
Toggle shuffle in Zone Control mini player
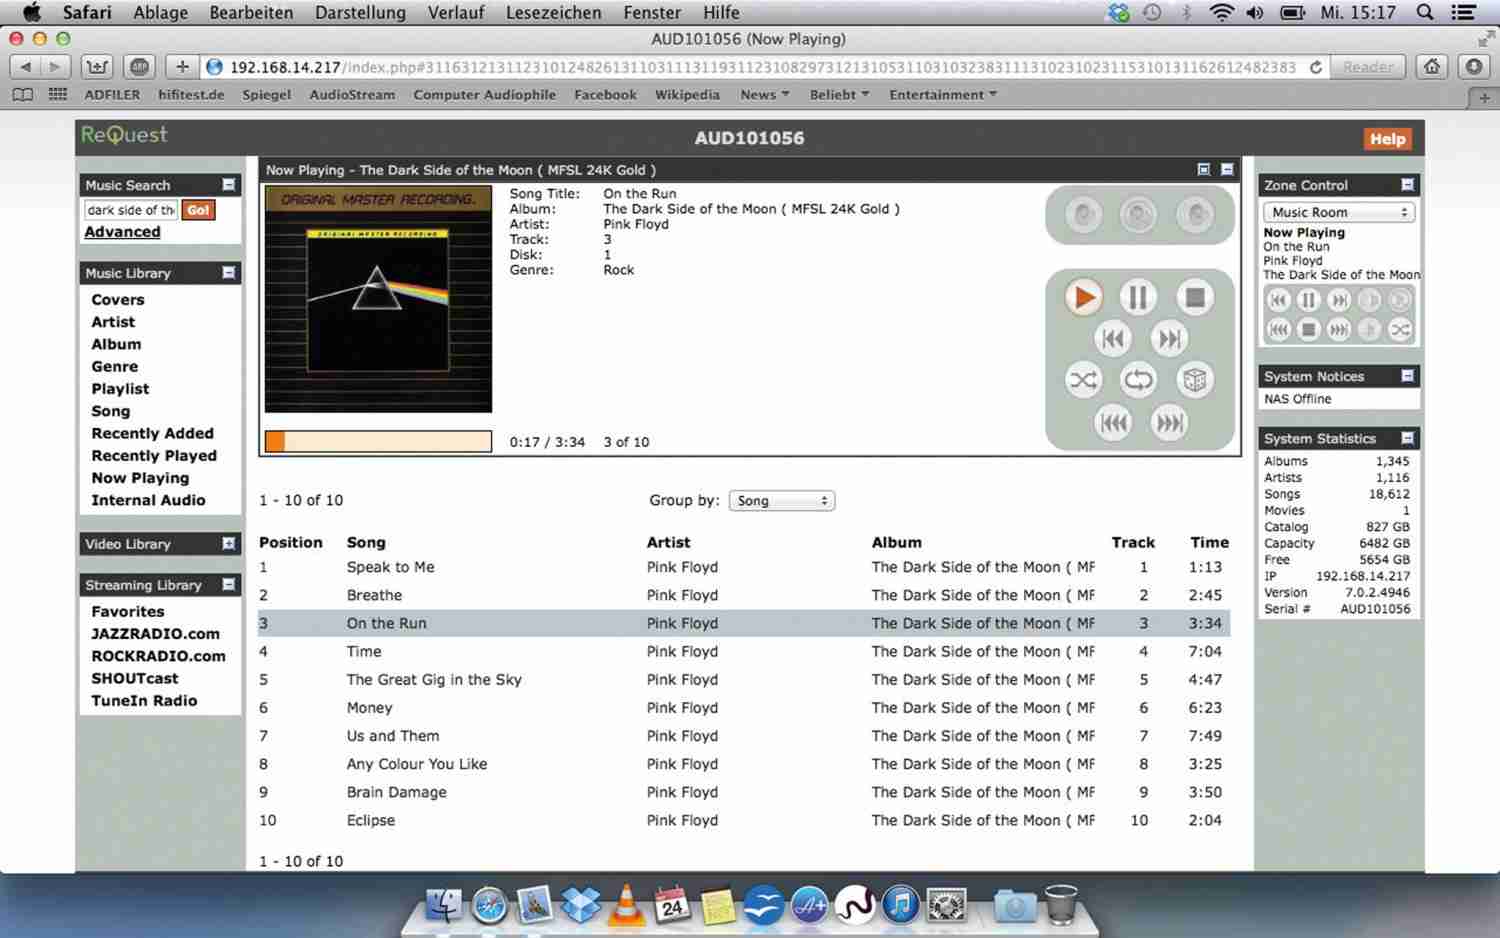tap(1400, 329)
